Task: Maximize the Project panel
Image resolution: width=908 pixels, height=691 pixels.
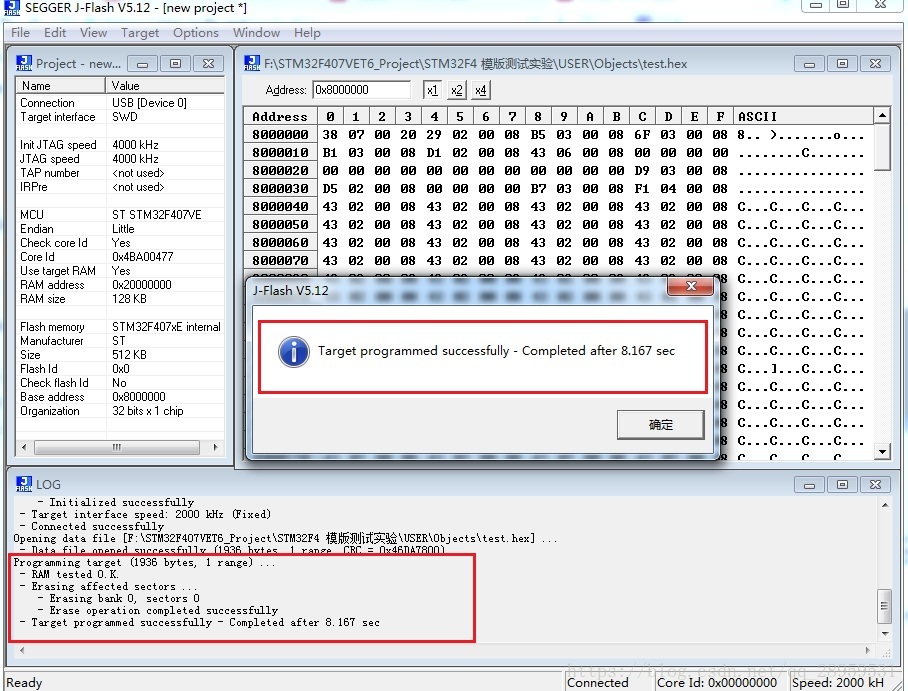Action: pos(175,64)
